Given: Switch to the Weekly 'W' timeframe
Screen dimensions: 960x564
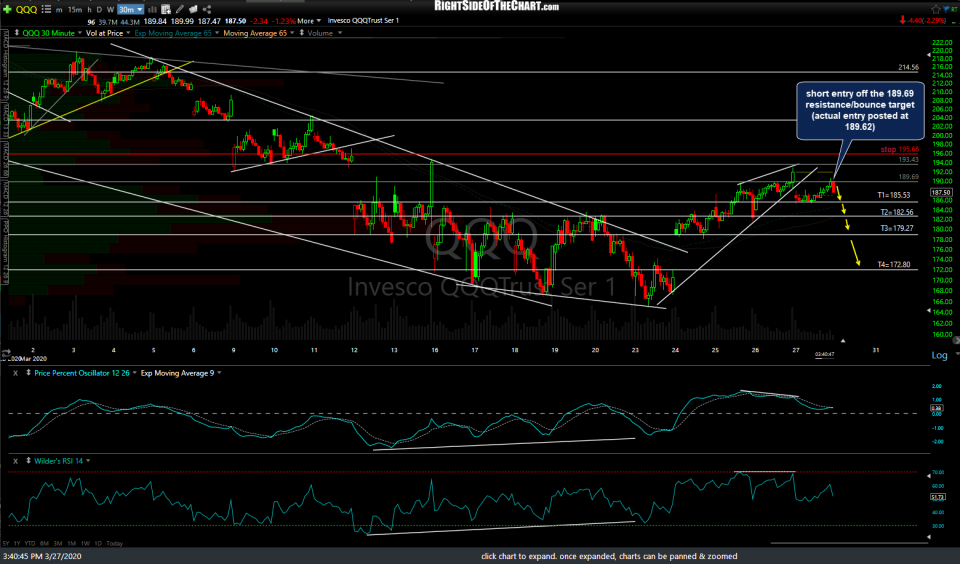Looking at the screenshot, I should coord(110,10).
